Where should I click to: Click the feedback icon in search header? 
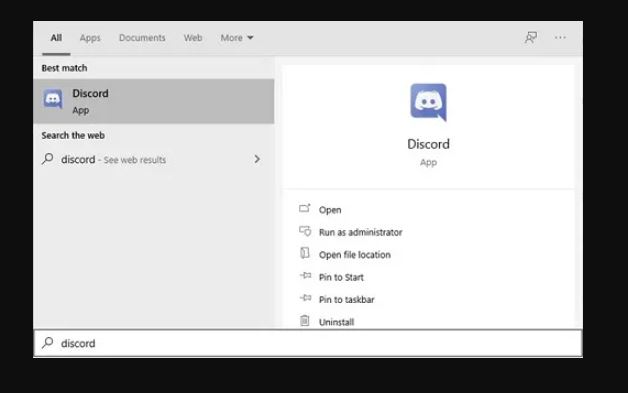[x=531, y=38]
